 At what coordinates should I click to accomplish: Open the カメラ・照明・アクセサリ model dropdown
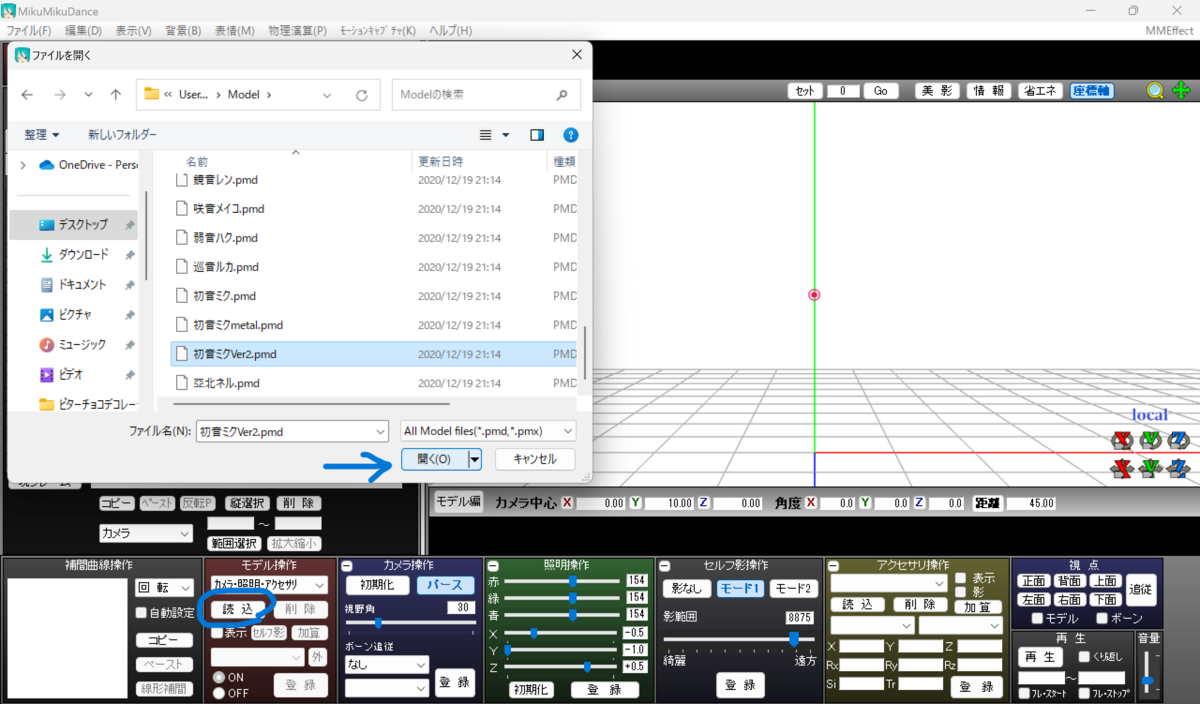pos(269,584)
